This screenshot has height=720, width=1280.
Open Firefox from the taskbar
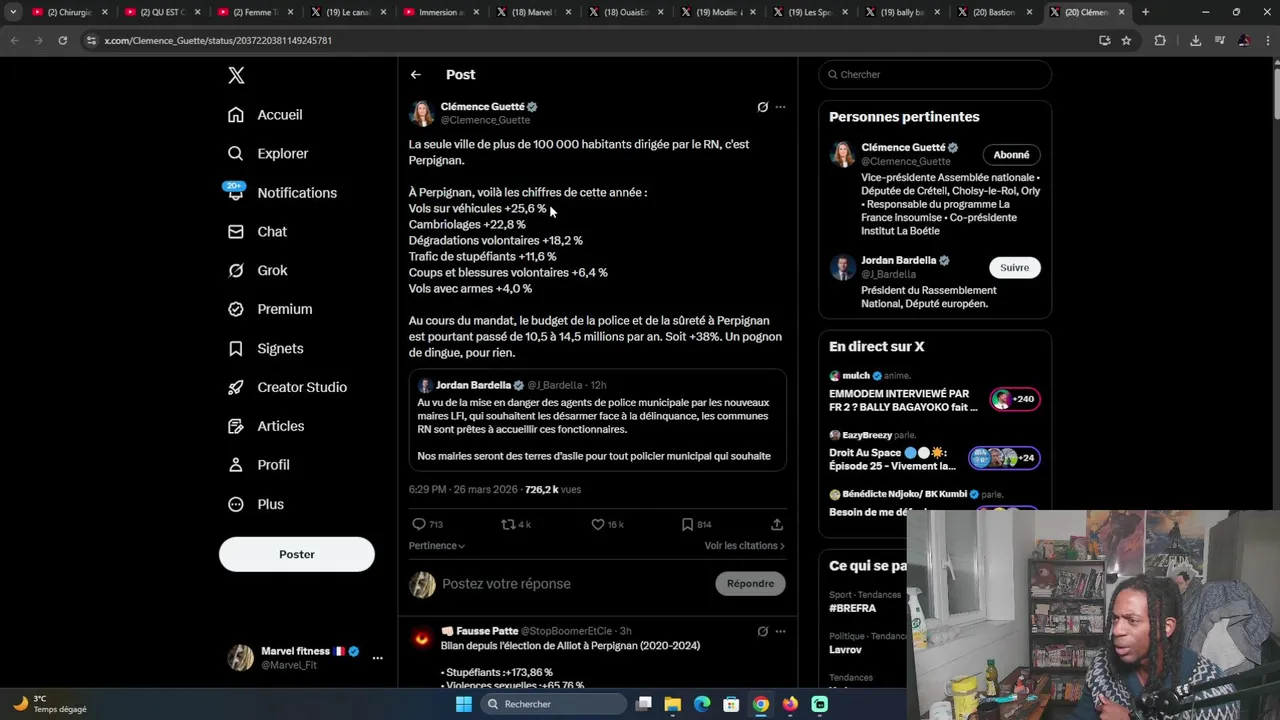click(790, 704)
